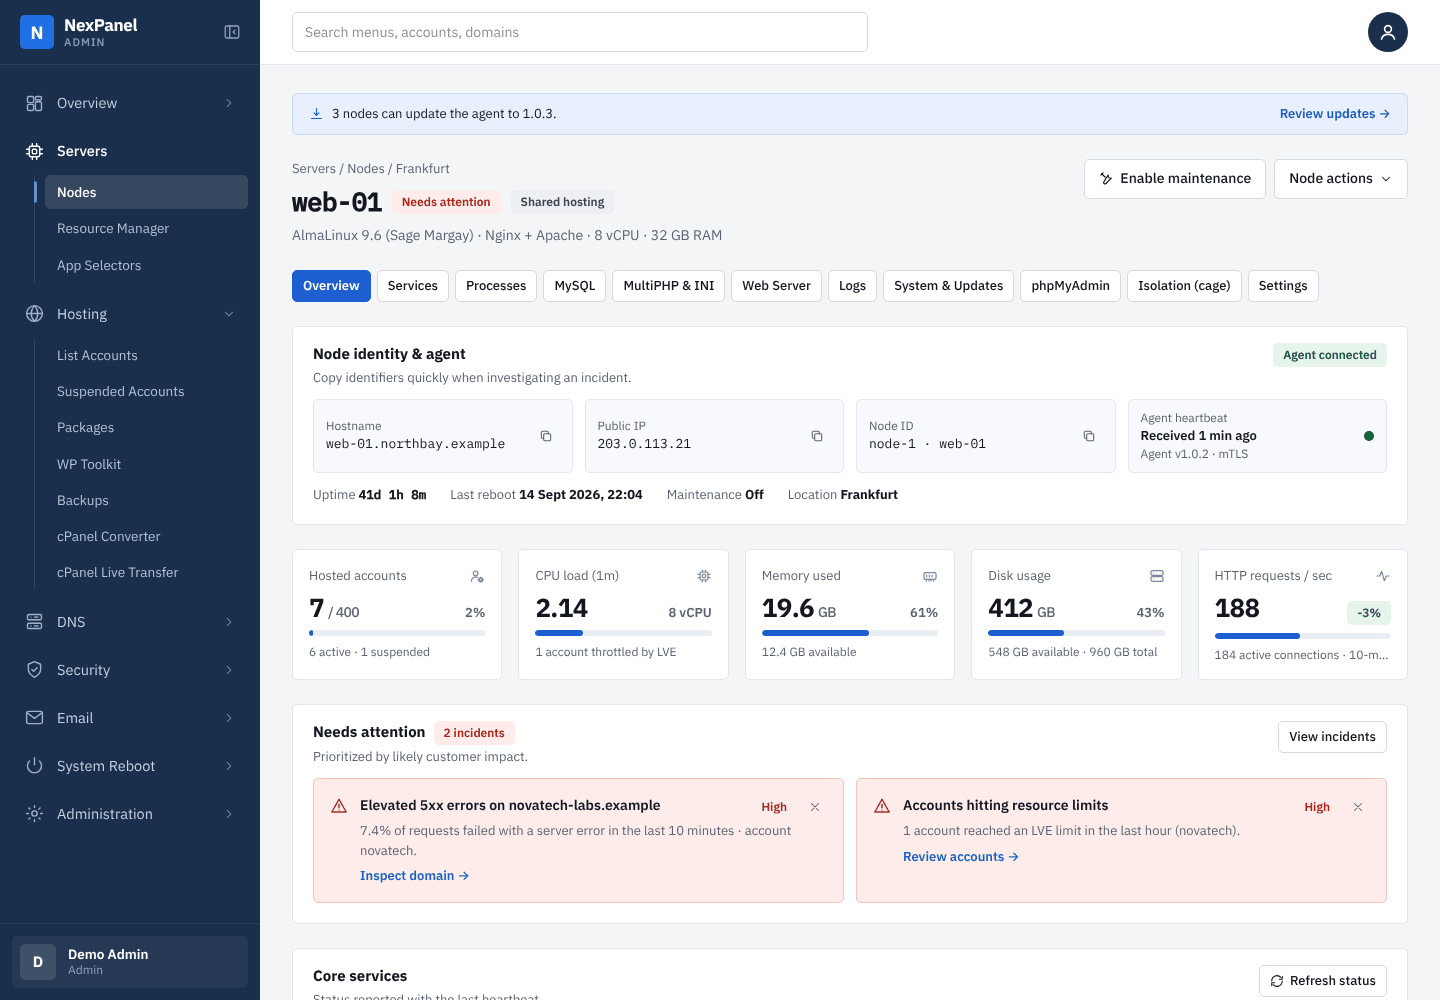Image resolution: width=1440 pixels, height=1000 pixels.
Task: Collapse the sidebar with the panel icon
Action: 232,32
